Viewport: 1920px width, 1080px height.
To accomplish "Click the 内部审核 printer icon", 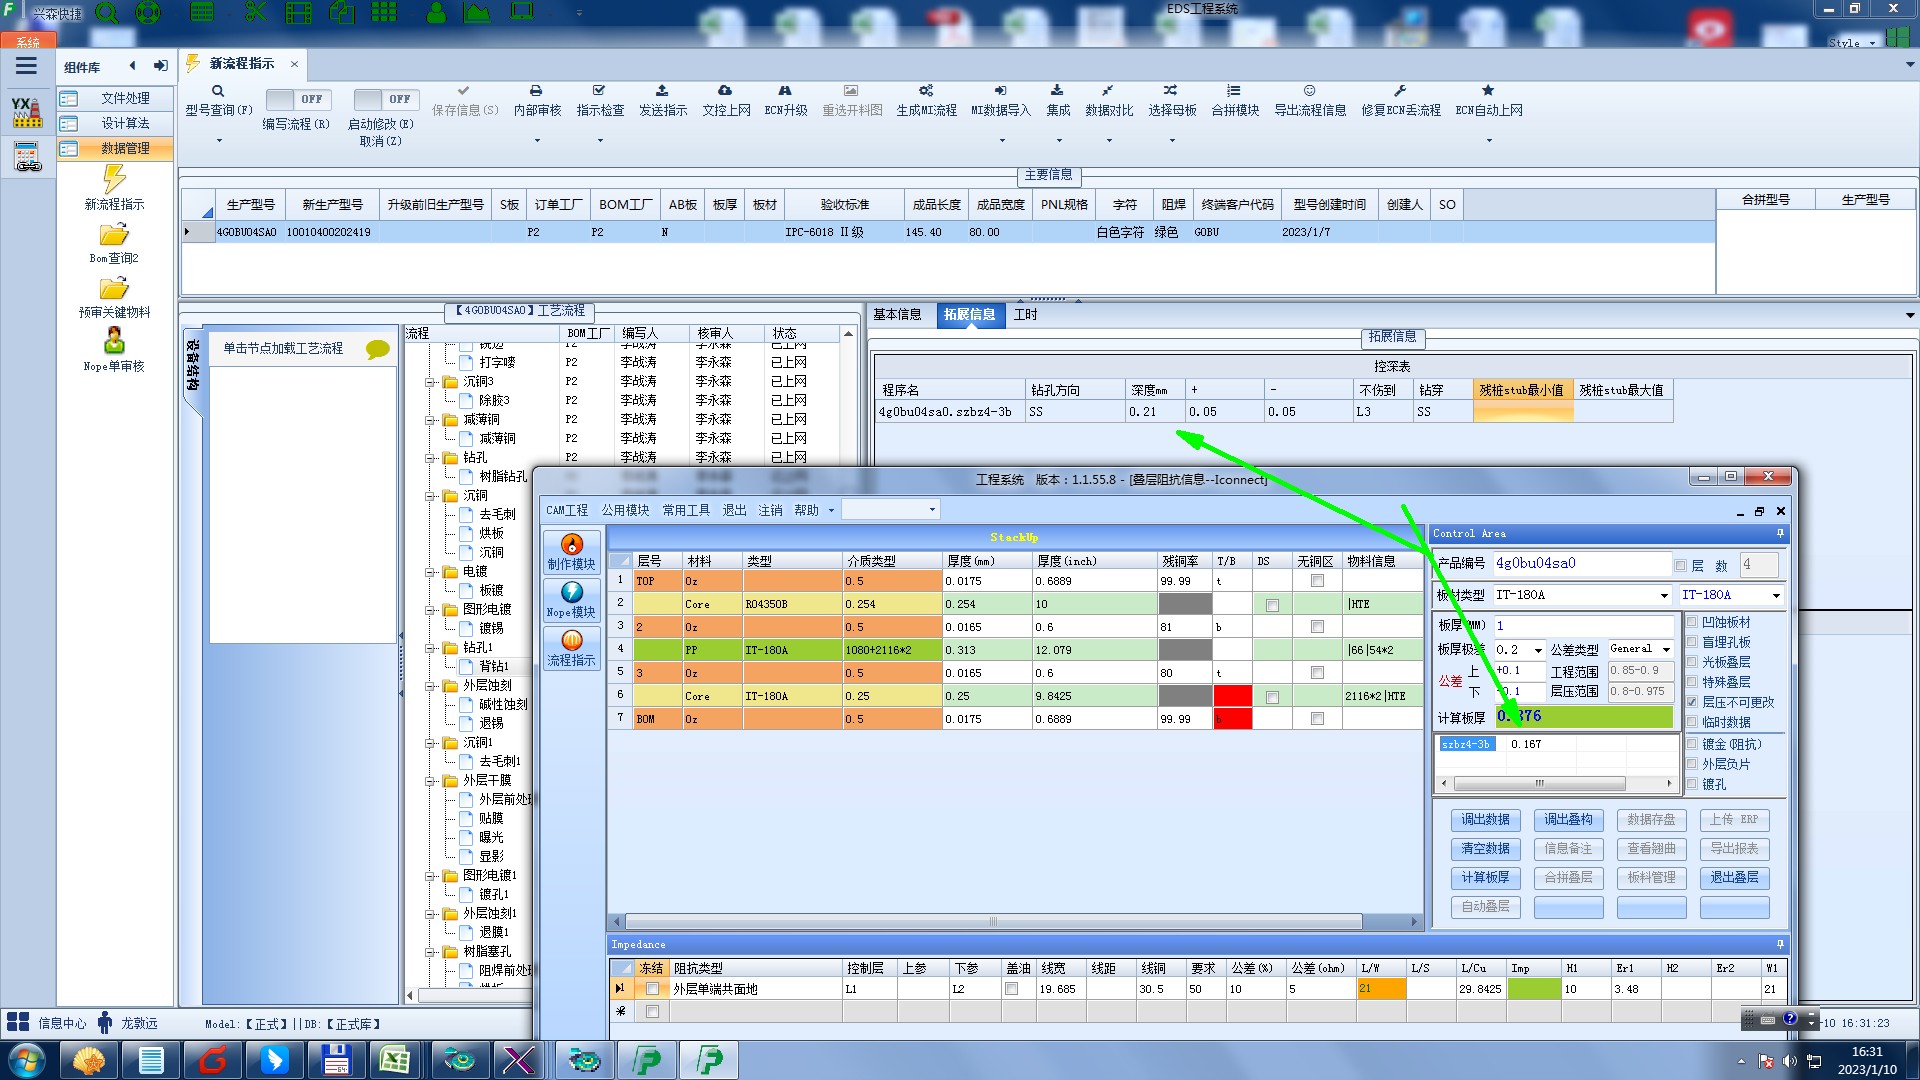I will [536, 91].
